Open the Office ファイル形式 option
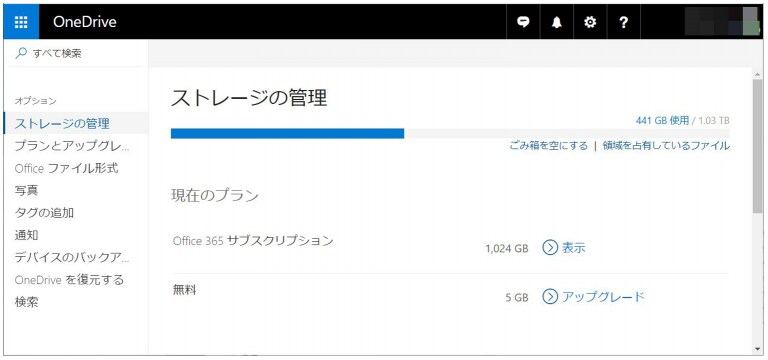The height and width of the screenshot is (360, 768). pos(66,168)
